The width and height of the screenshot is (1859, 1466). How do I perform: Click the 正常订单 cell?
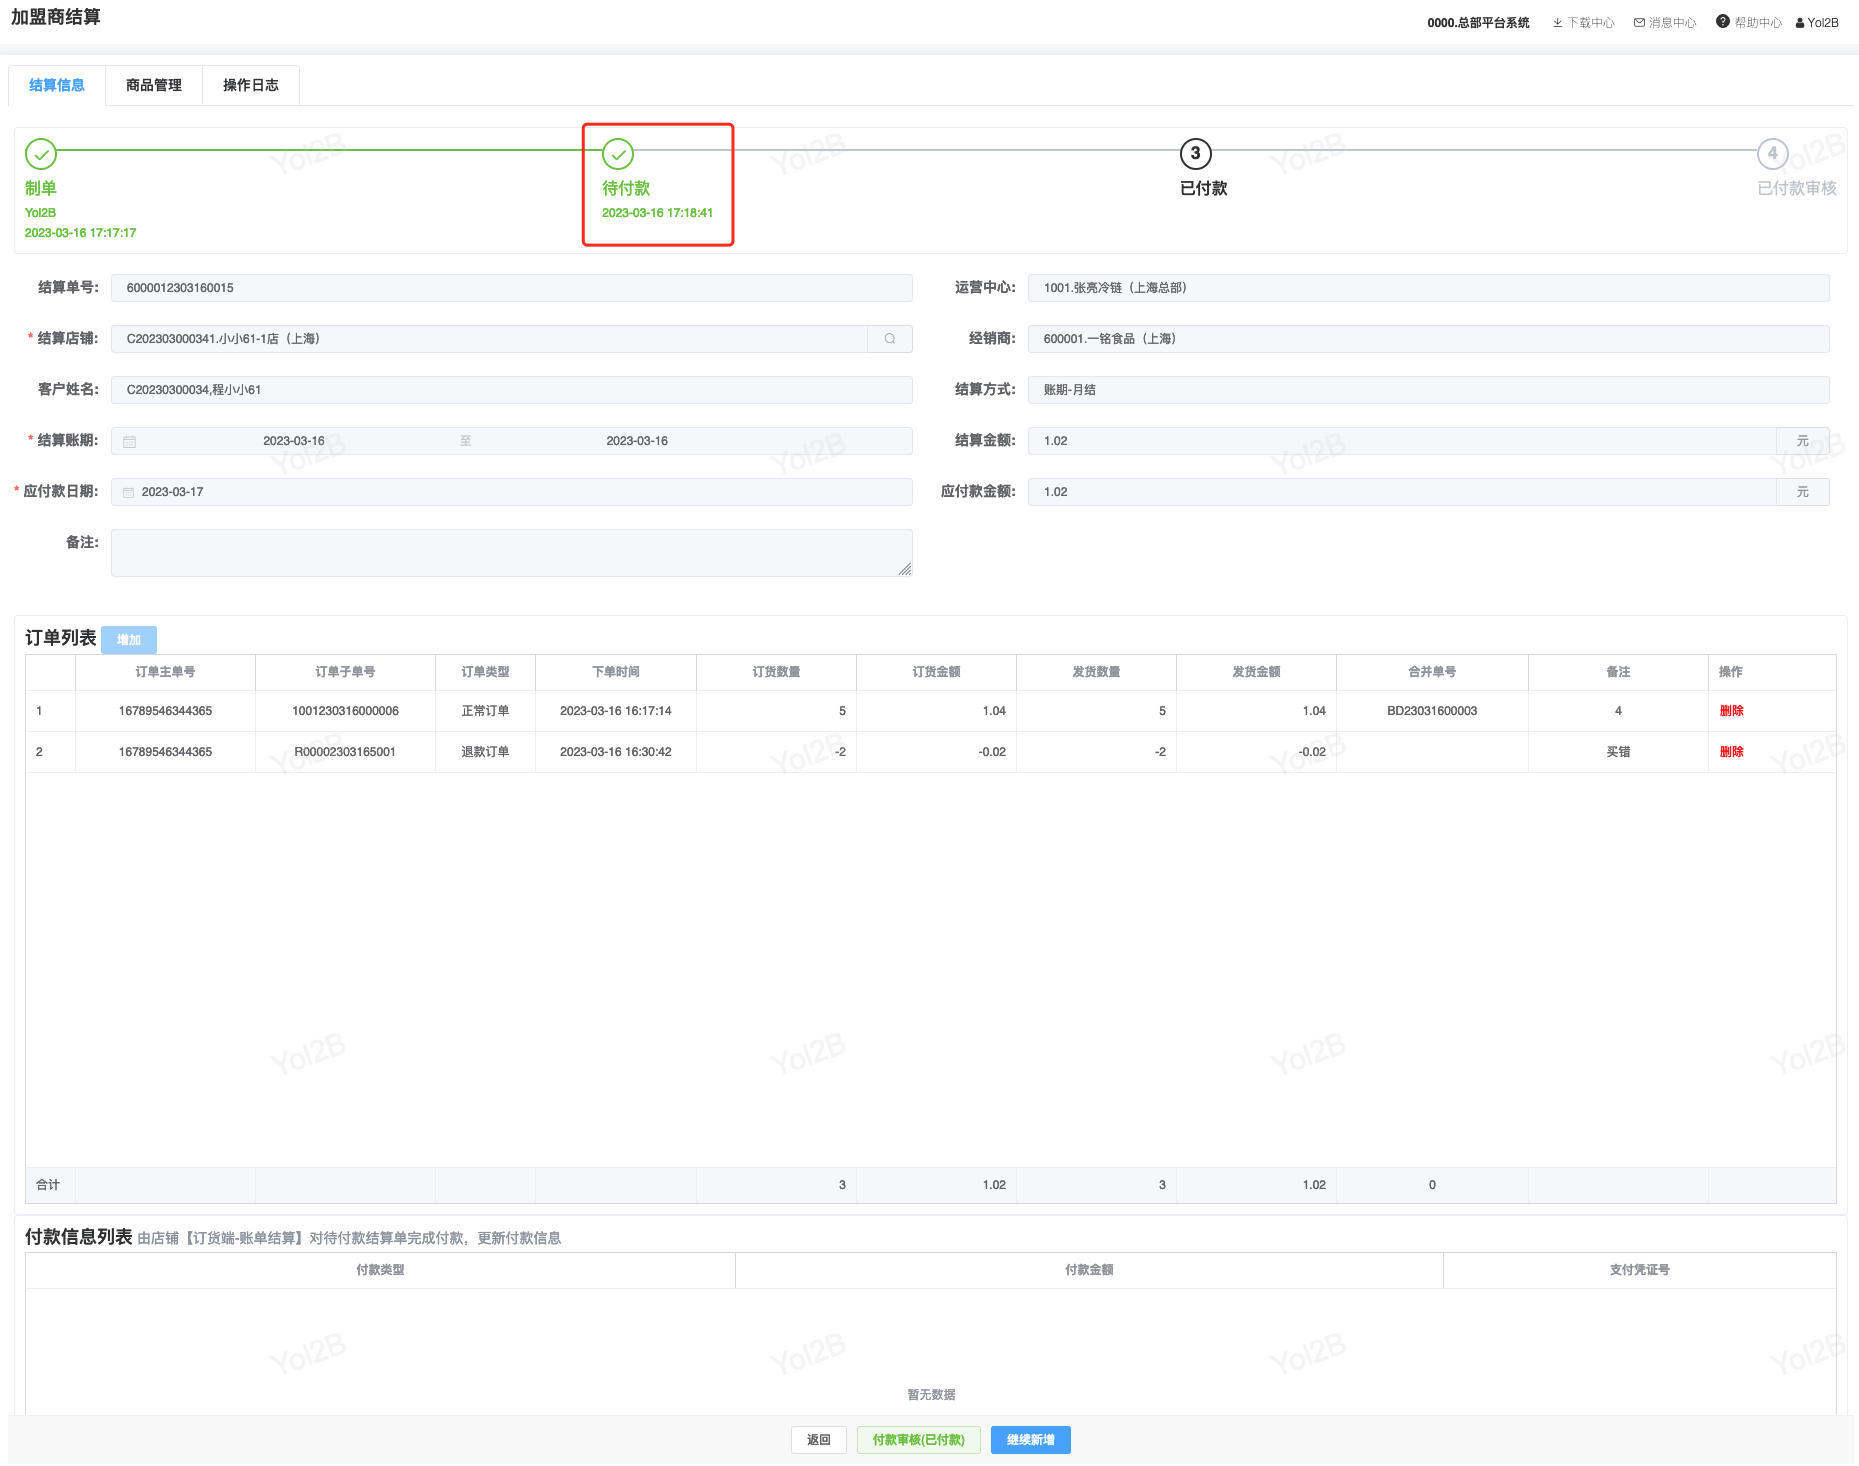pos(485,711)
